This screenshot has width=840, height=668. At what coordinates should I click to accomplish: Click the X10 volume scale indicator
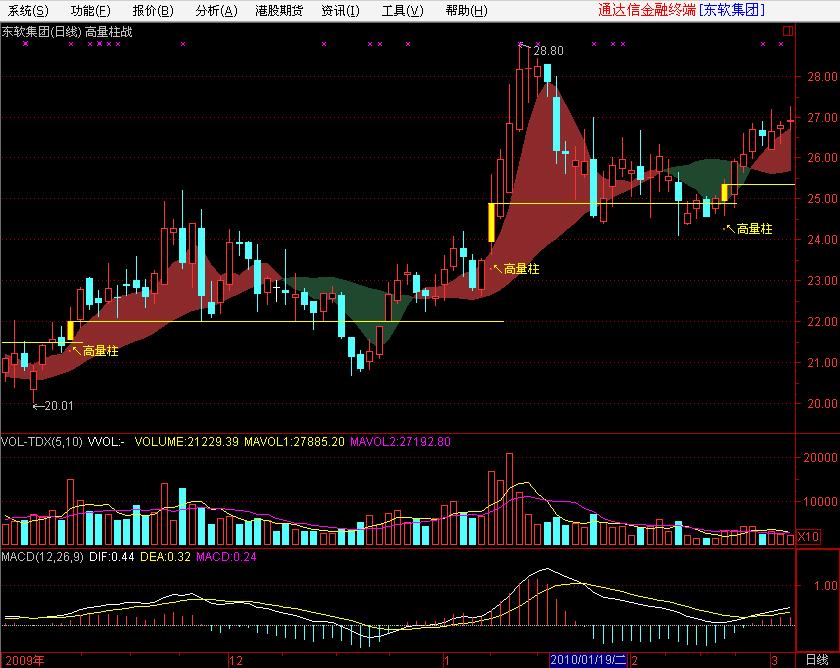point(808,537)
